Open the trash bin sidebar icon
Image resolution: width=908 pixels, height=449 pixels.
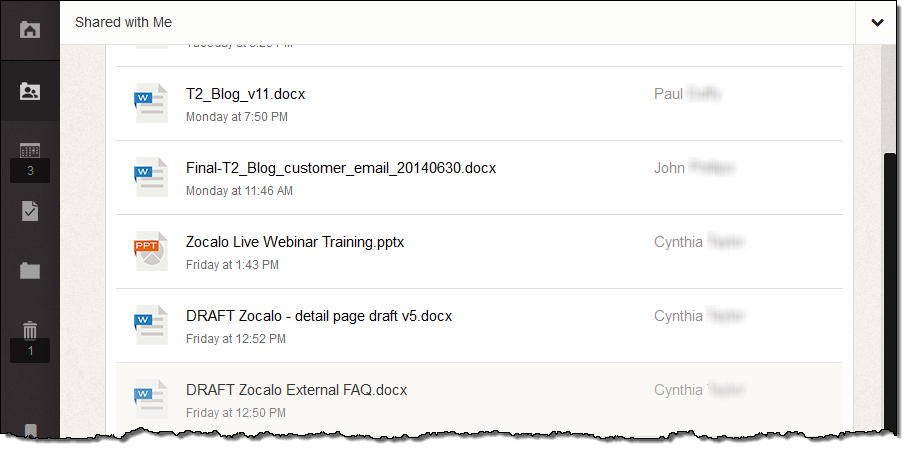pyautogui.click(x=30, y=330)
